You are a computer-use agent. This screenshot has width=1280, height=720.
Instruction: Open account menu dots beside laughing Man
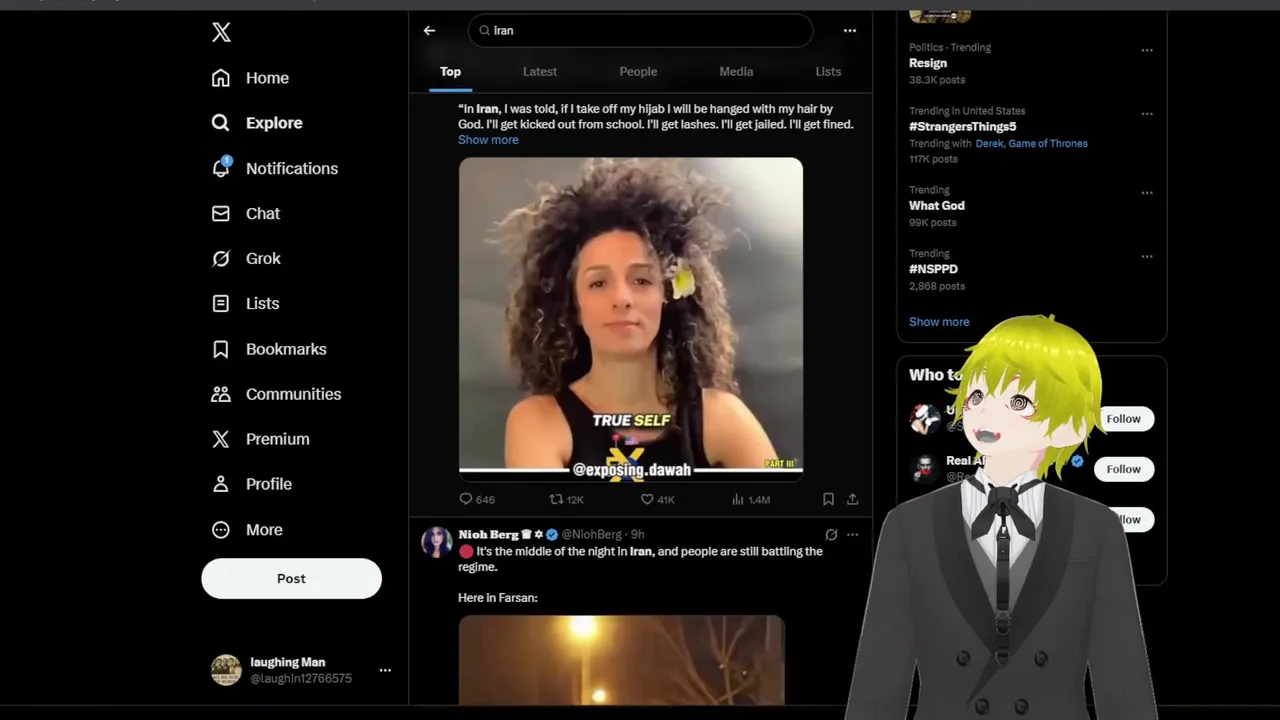click(x=385, y=670)
